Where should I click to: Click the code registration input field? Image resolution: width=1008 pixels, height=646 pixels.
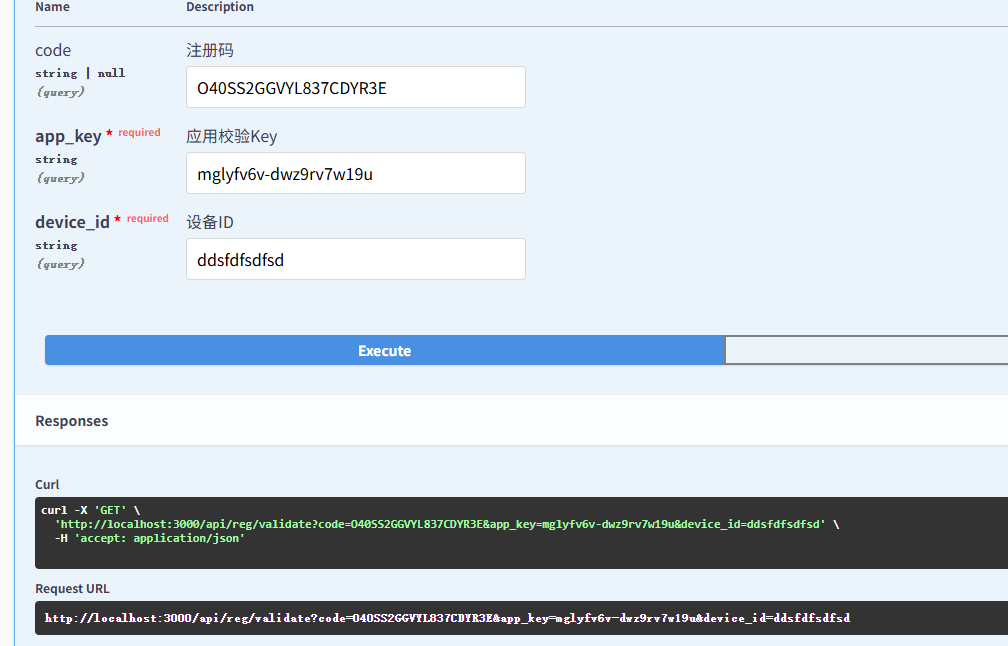[x=355, y=88]
